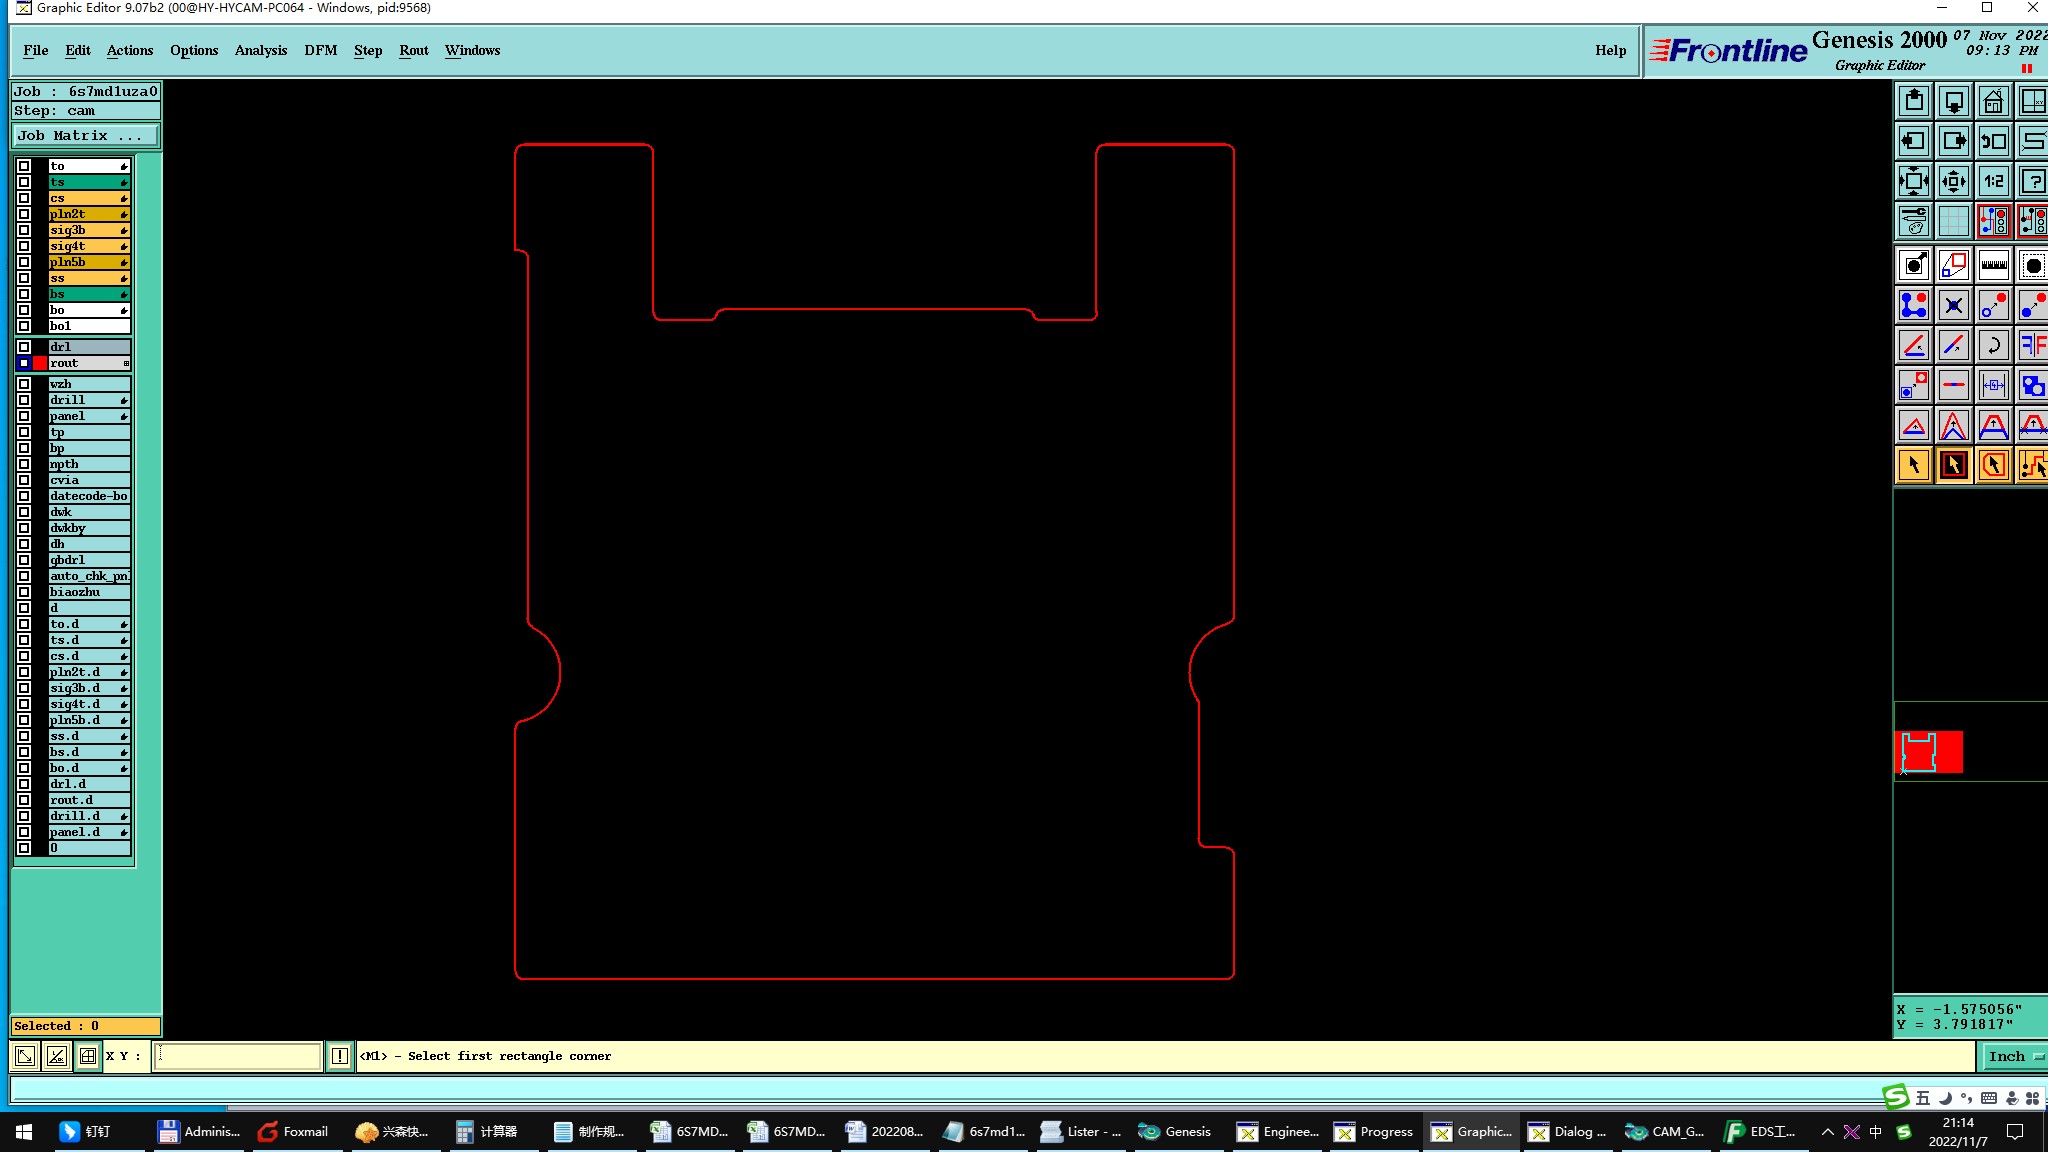
Task: Click the Help button
Action: pyautogui.click(x=1610, y=50)
